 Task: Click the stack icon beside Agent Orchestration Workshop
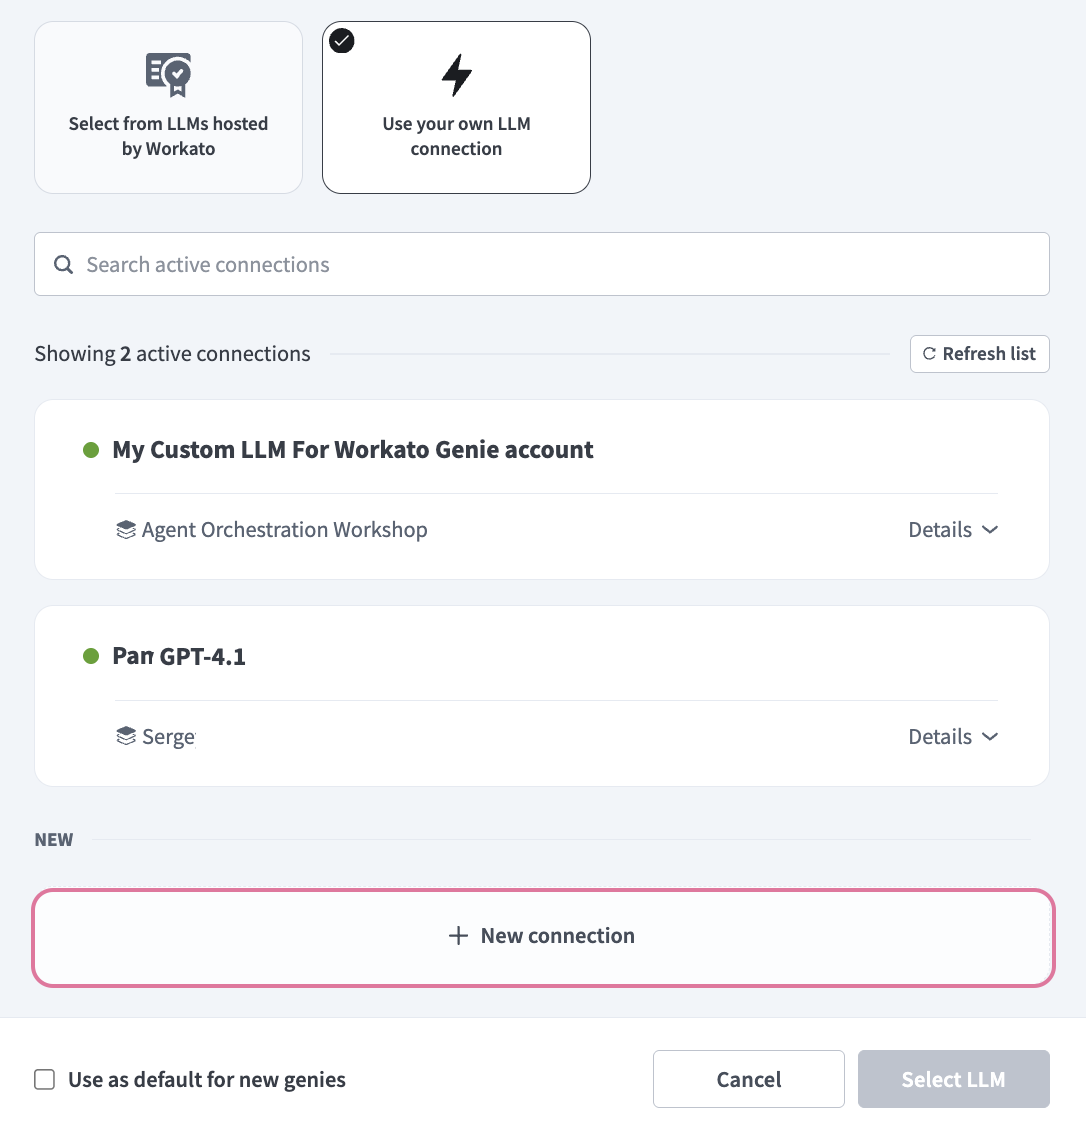126,530
